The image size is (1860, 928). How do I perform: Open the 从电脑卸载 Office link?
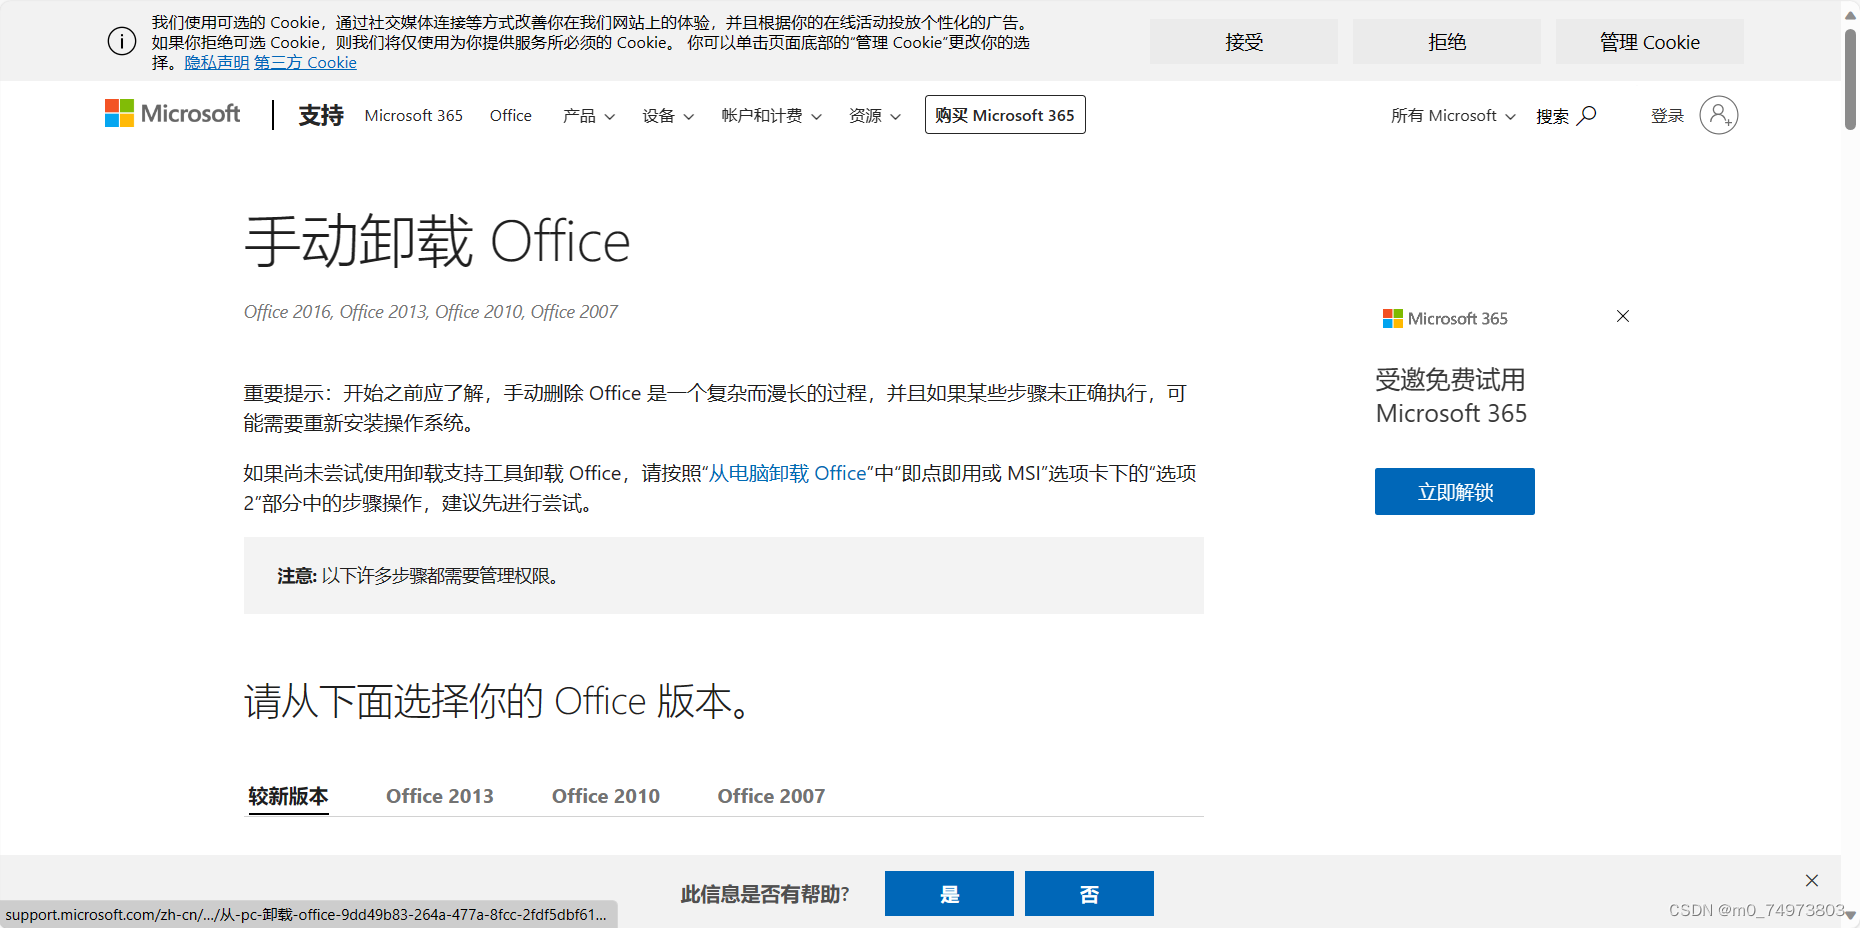coord(788,473)
